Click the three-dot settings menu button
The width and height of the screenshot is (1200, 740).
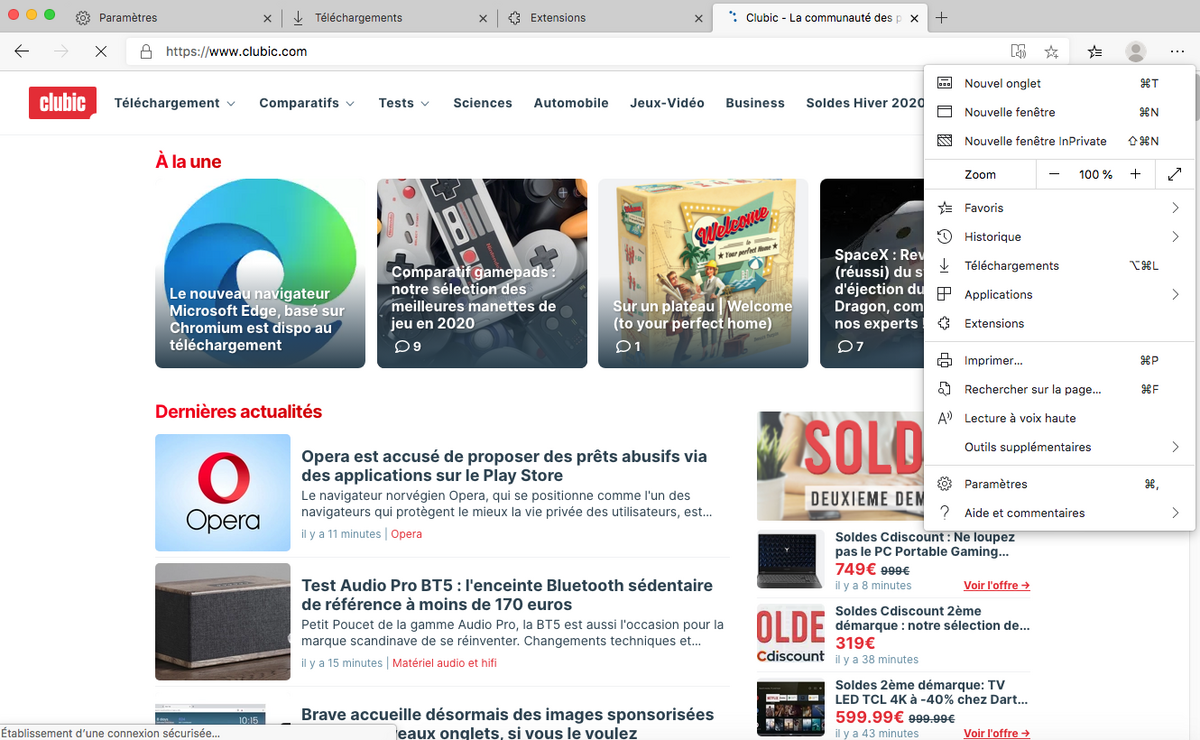[1176, 52]
